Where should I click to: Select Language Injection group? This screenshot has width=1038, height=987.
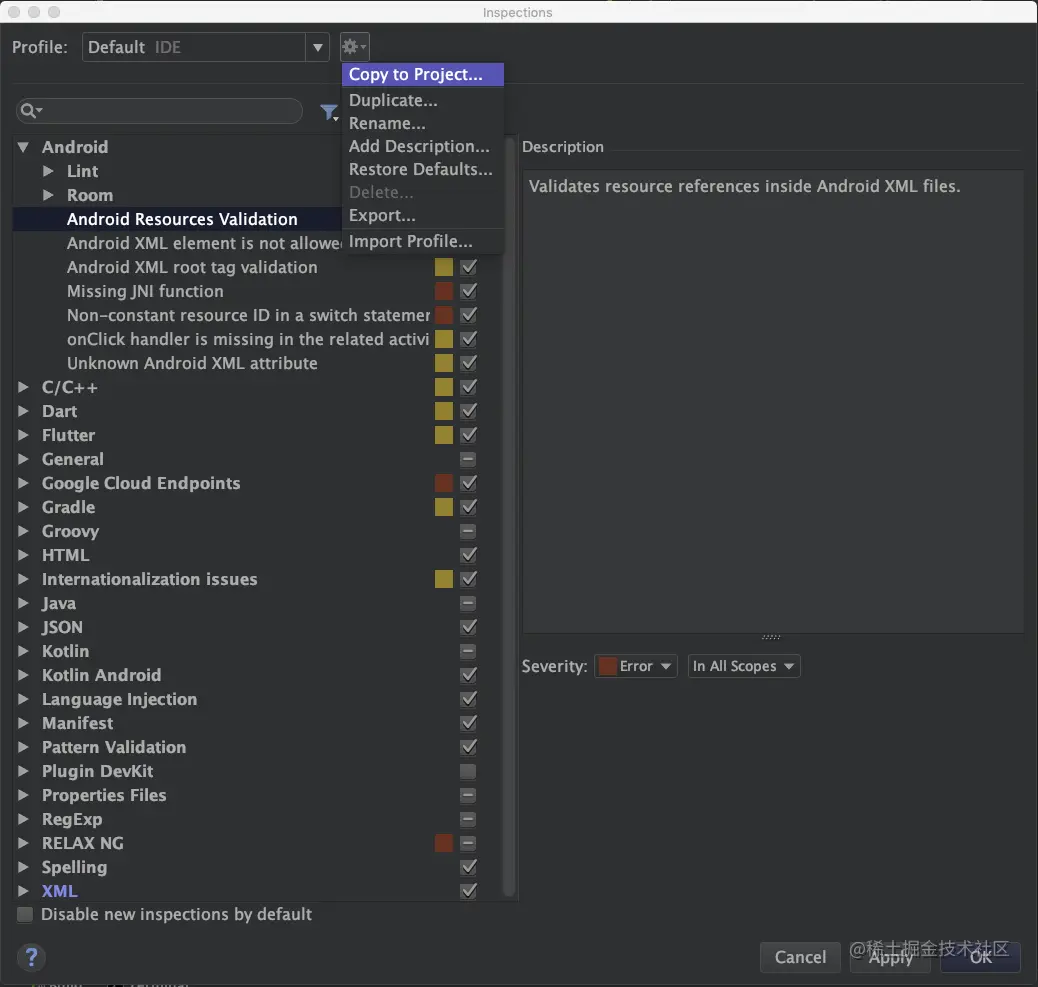(x=119, y=699)
